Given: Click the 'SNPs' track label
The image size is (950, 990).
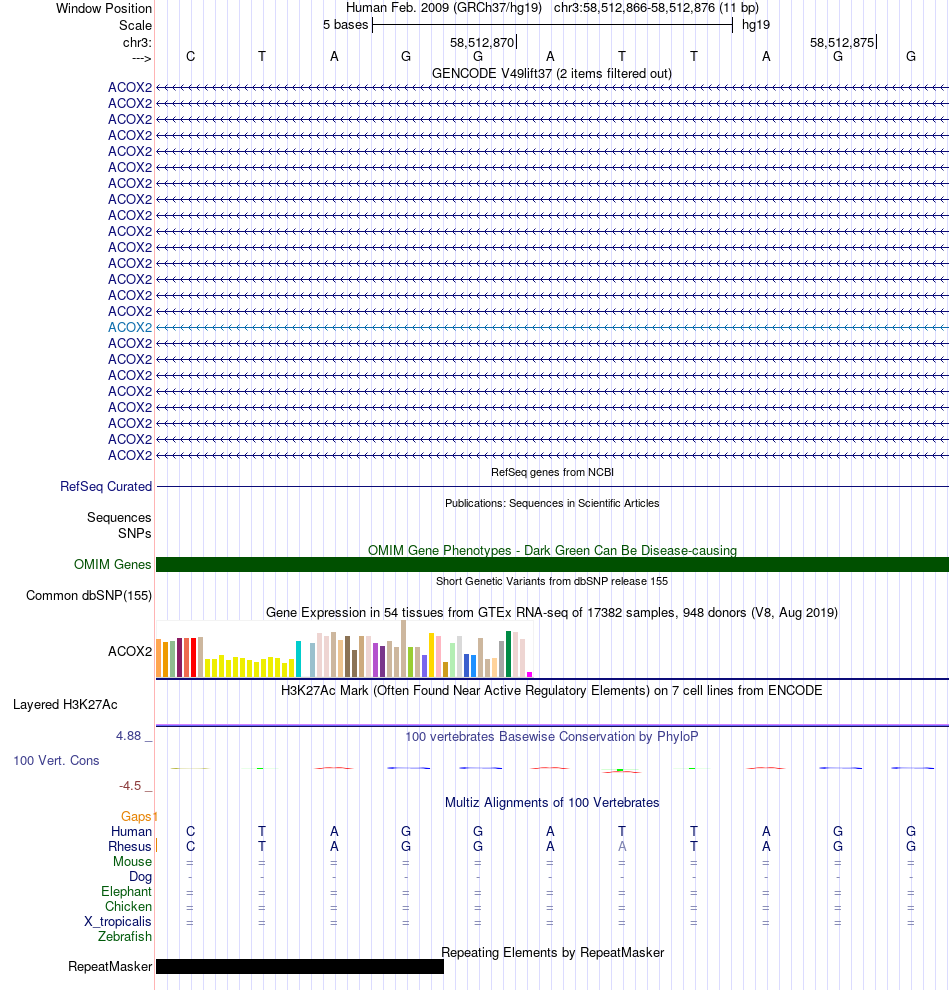Looking at the screenshot, I should click(134, 534).
